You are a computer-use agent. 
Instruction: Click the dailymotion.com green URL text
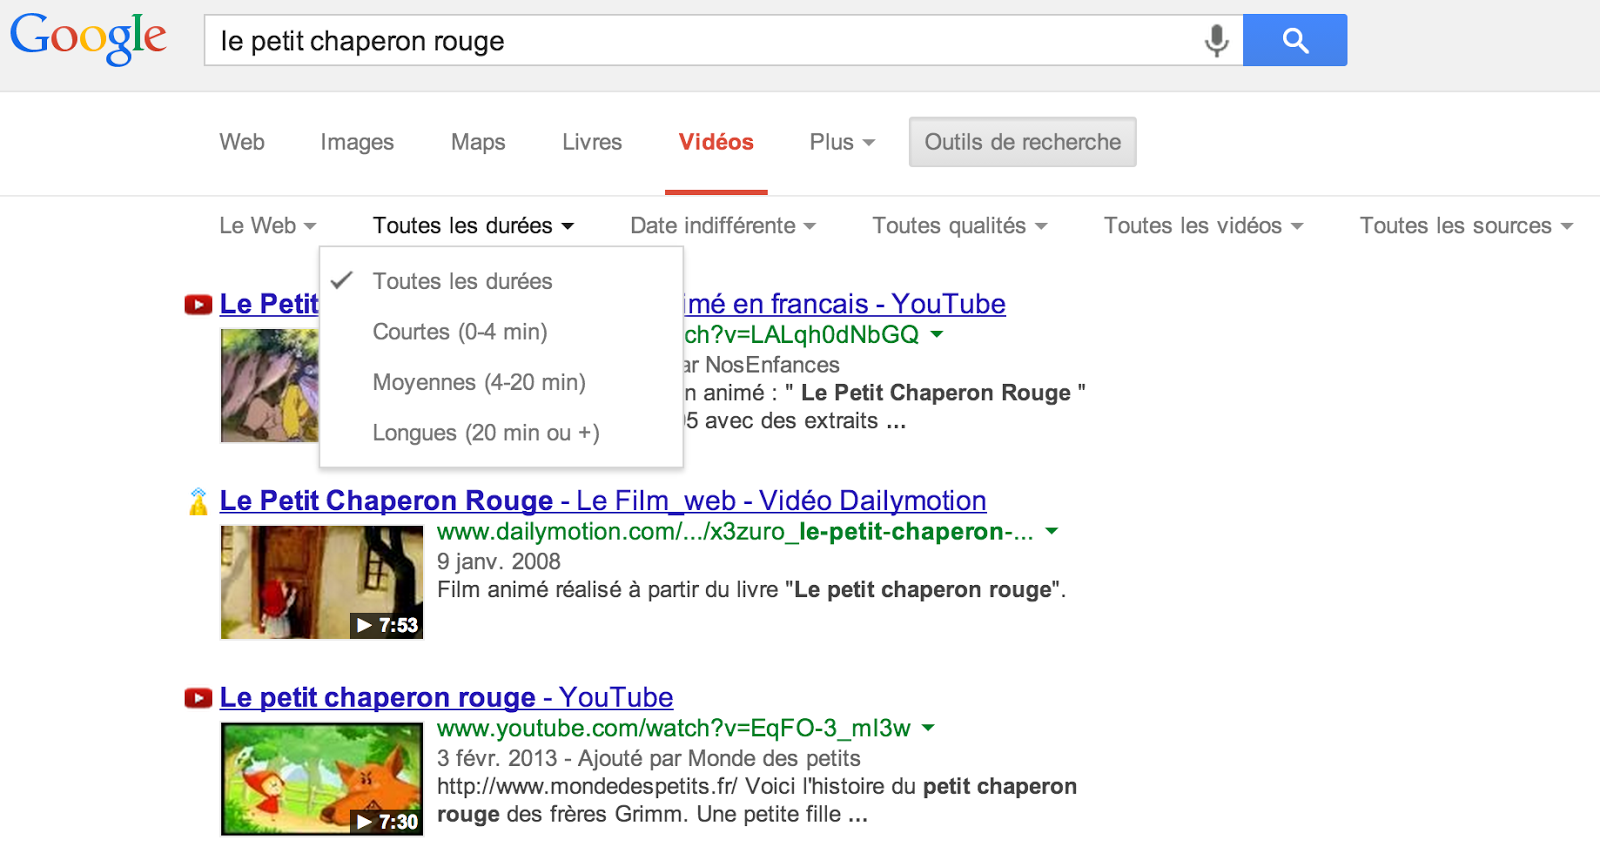735,532
